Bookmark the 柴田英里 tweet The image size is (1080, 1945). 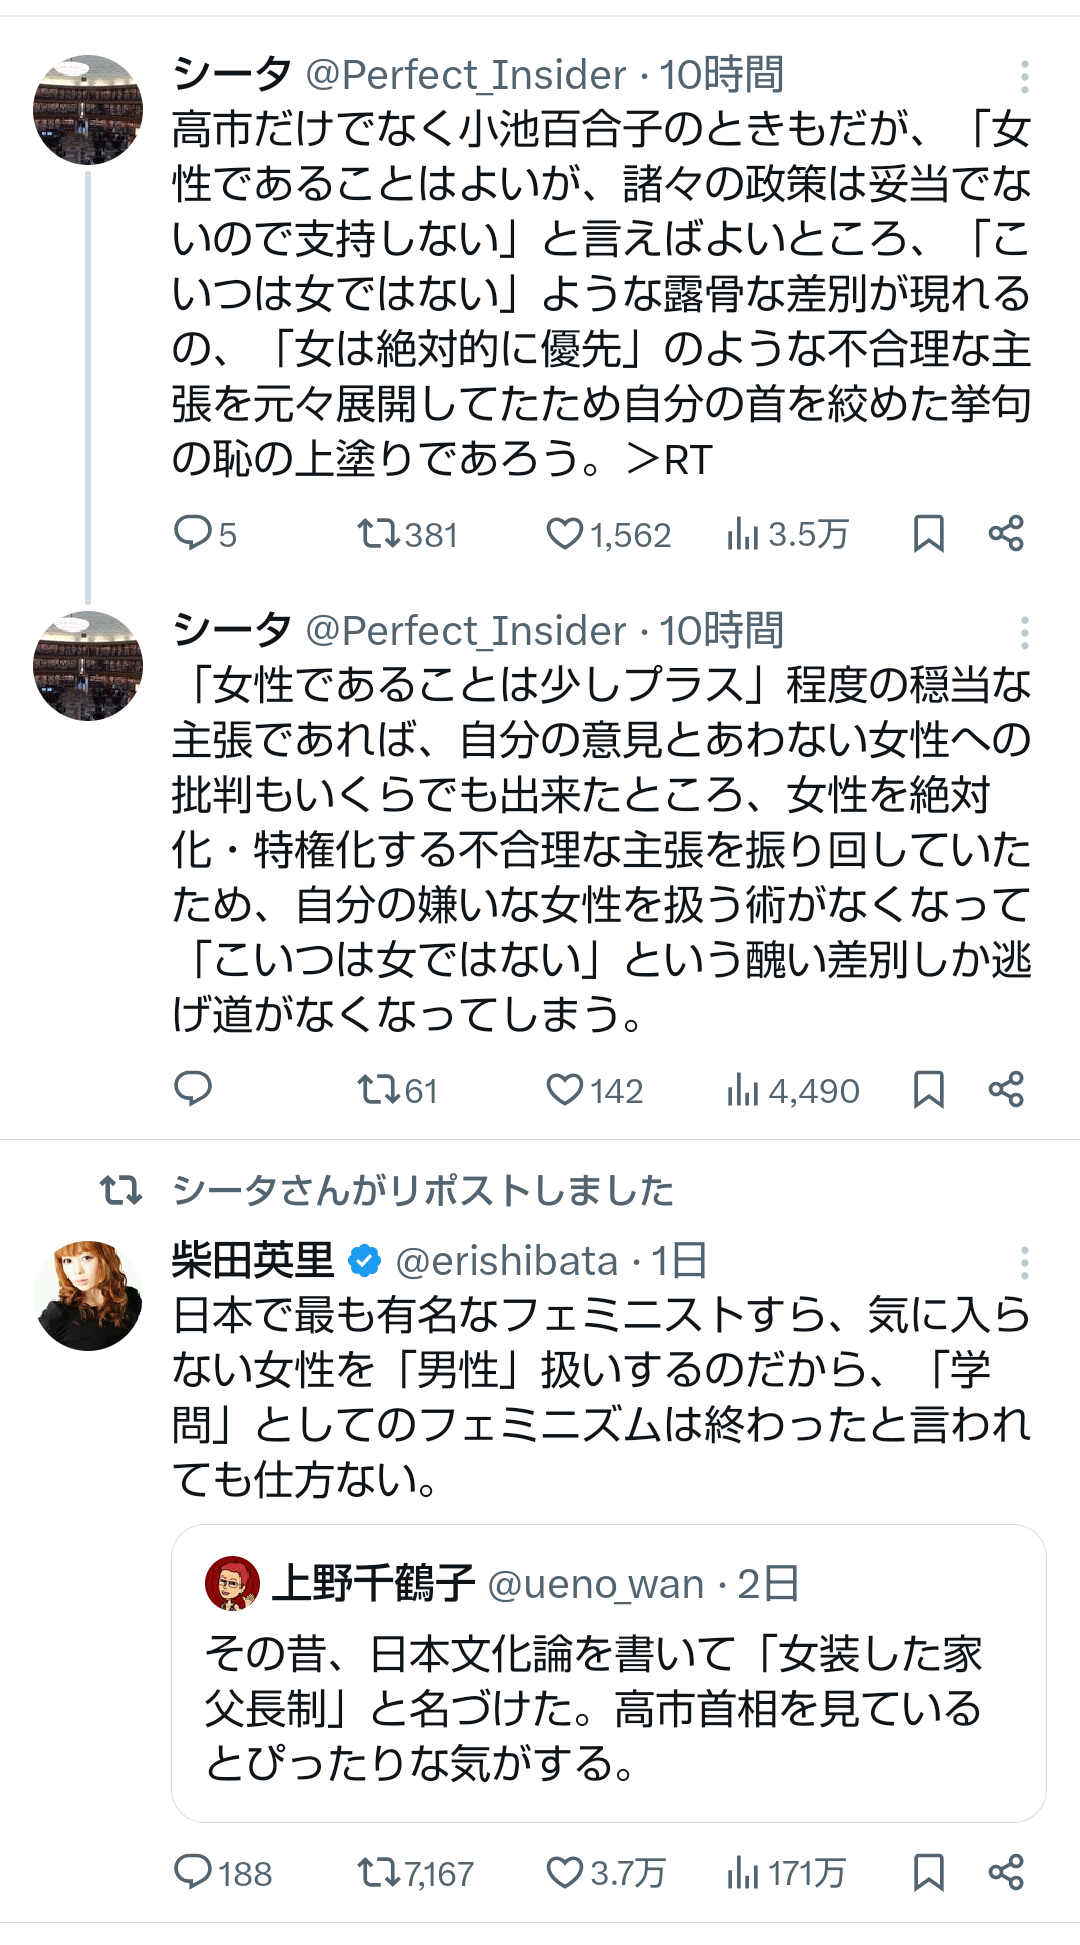[x=928, y=1872]
